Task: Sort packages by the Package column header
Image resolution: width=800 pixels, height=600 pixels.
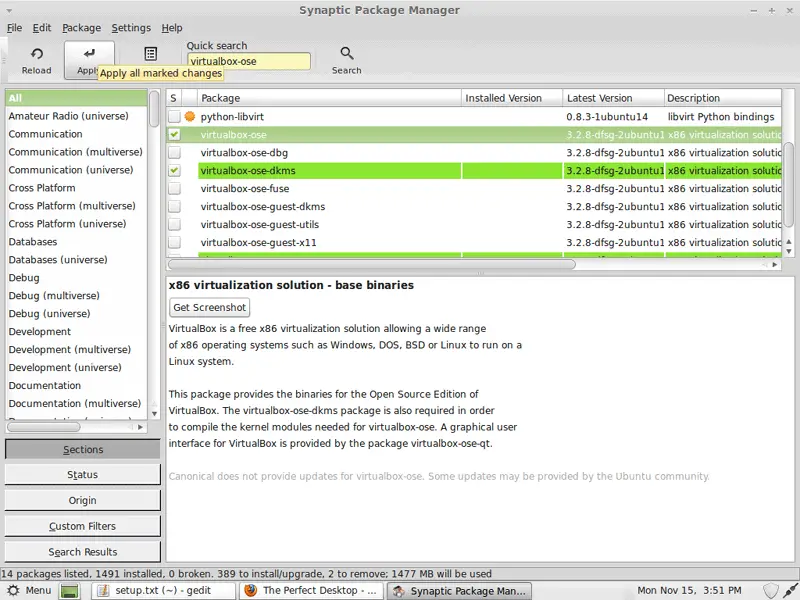Action: pos(329,98)
